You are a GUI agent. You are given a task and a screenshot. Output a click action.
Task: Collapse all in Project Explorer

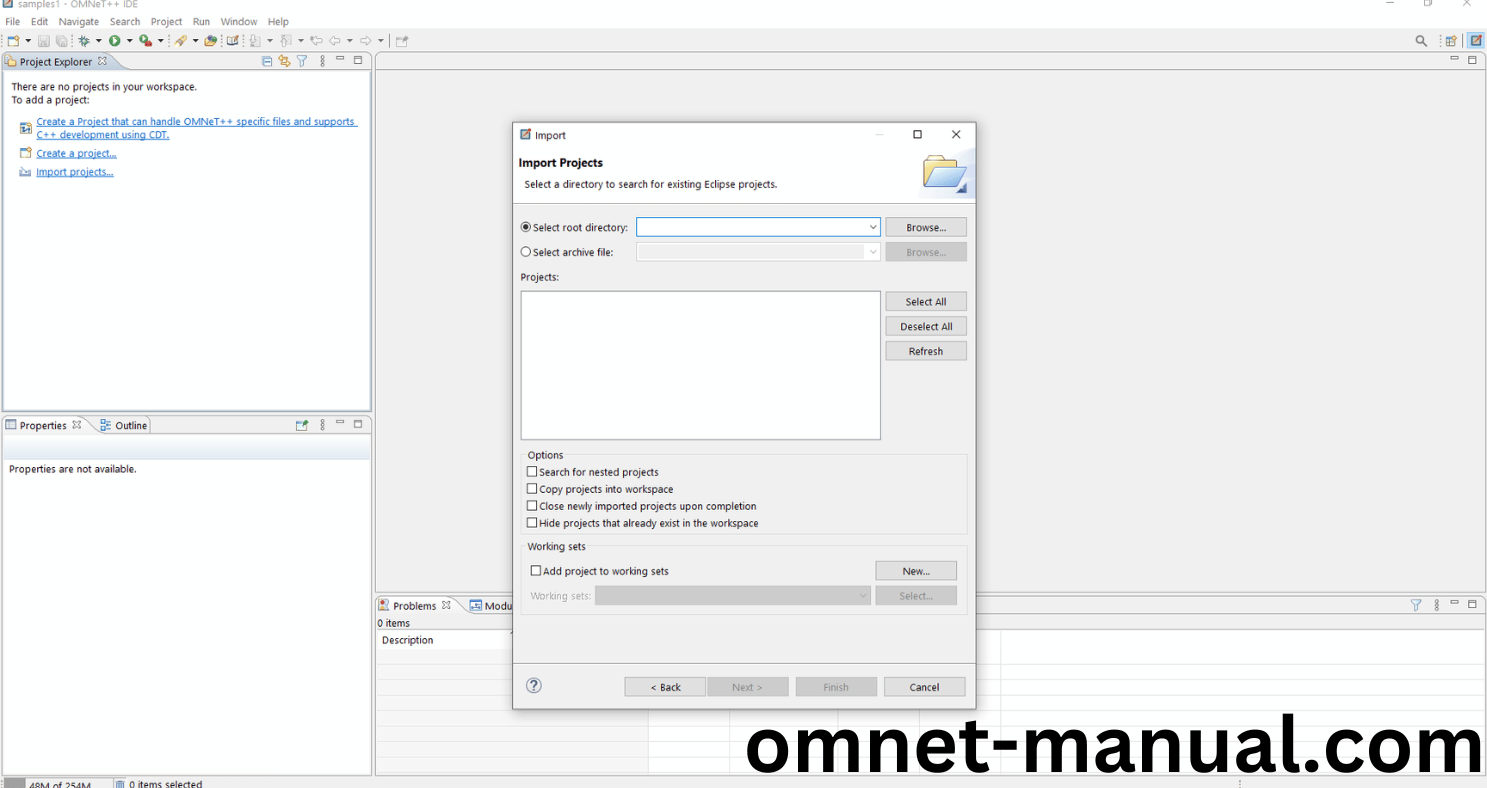point(267,61)
